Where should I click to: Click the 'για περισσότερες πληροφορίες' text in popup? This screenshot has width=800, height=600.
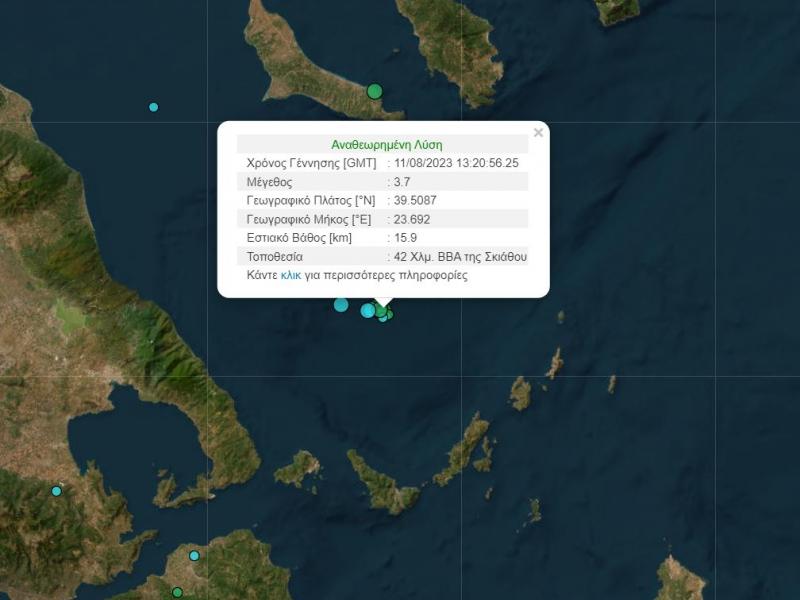(x=386, y=275)
